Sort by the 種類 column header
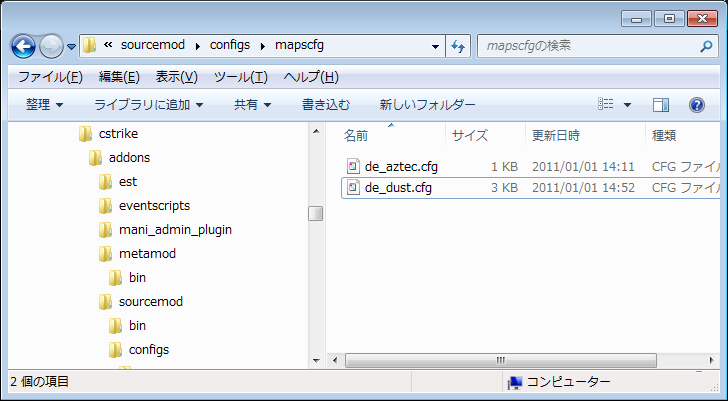The height and width of the screenshot is (401, 728). click(x=664, y=136)
